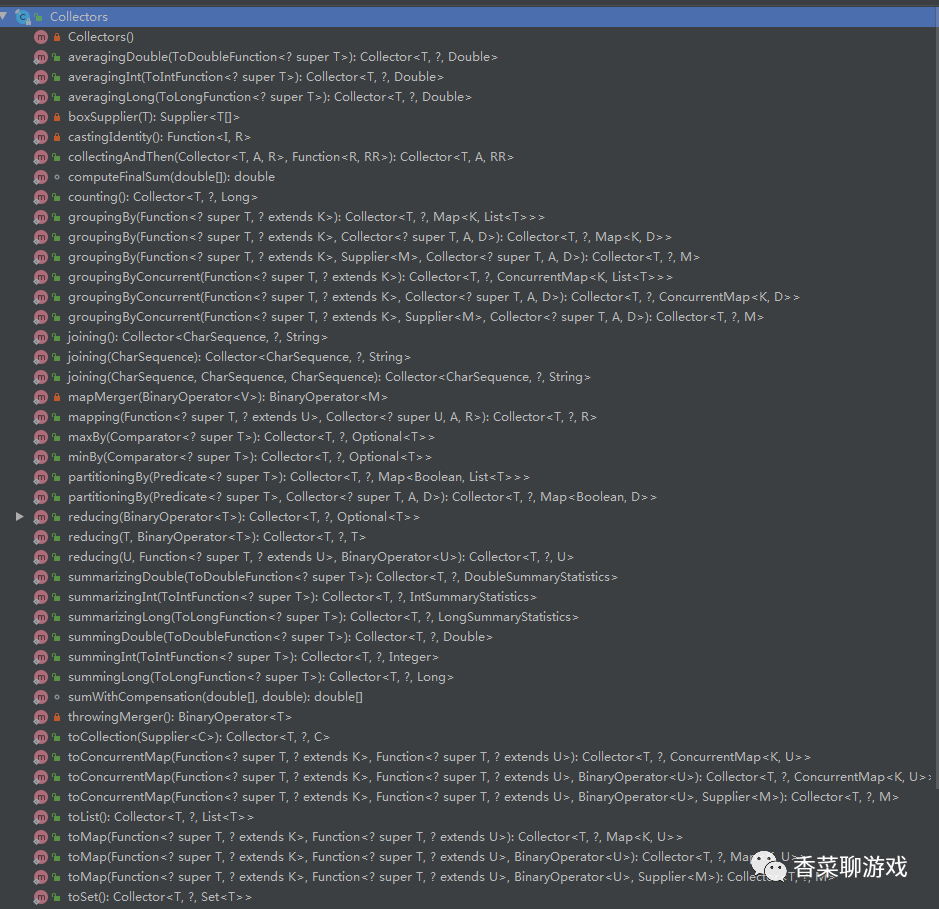Click method icon beside boxSupplier(T)
The width and height of the screenshot is (939, 909).
pos(40,117)
